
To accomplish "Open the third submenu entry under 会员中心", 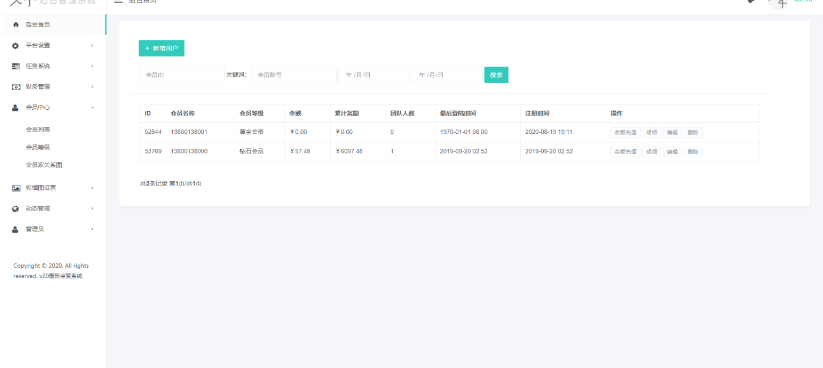I will point(44,165).
